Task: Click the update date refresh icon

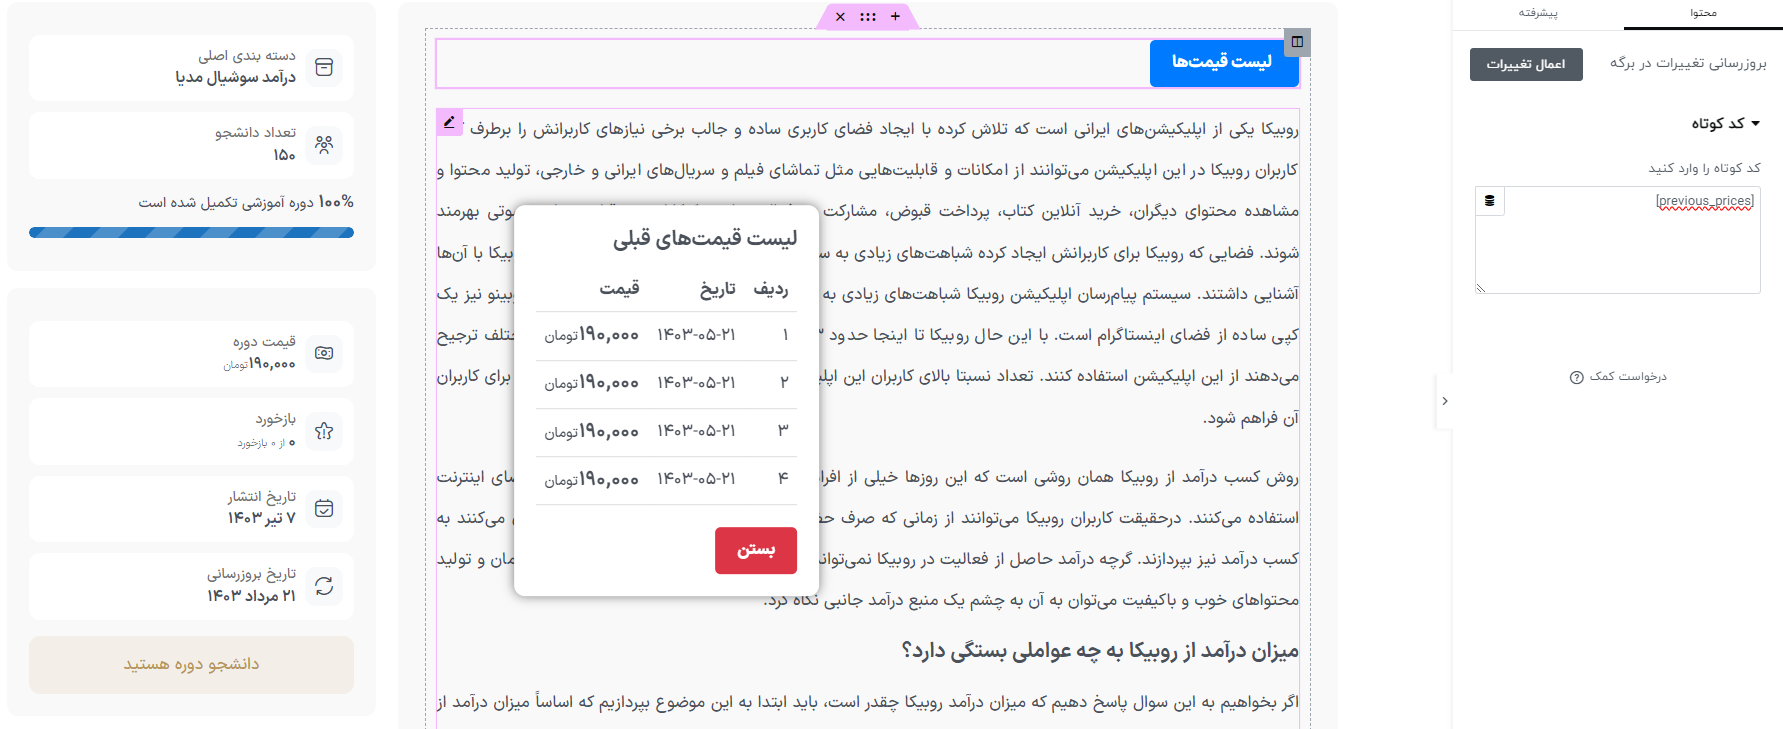Action: (324, 586)
